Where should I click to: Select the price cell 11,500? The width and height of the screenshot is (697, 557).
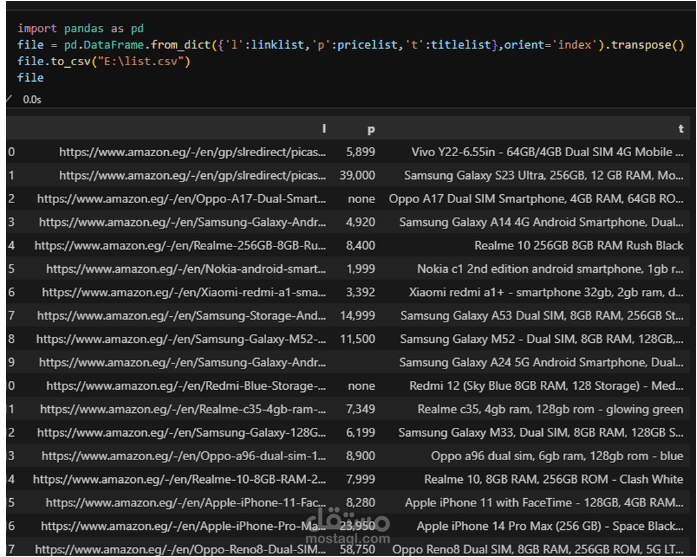pos(357,339)
